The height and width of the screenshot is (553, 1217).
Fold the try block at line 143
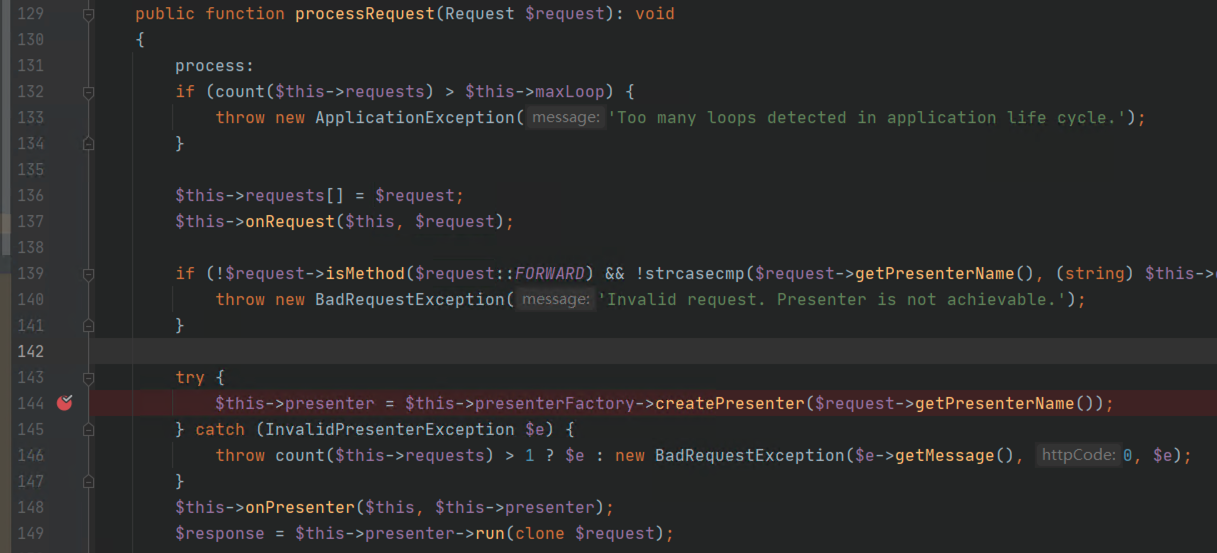88,378
